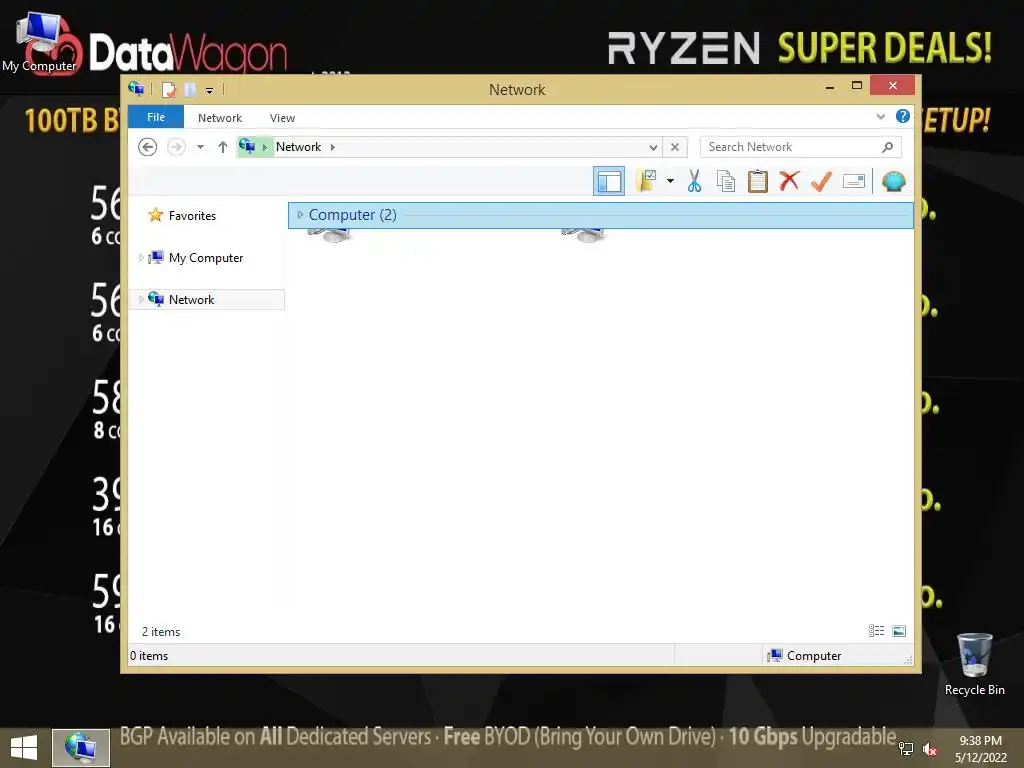Click the orange checkmark Properties icon
This screenshot has height=768, width=1024.
[822, 181]
